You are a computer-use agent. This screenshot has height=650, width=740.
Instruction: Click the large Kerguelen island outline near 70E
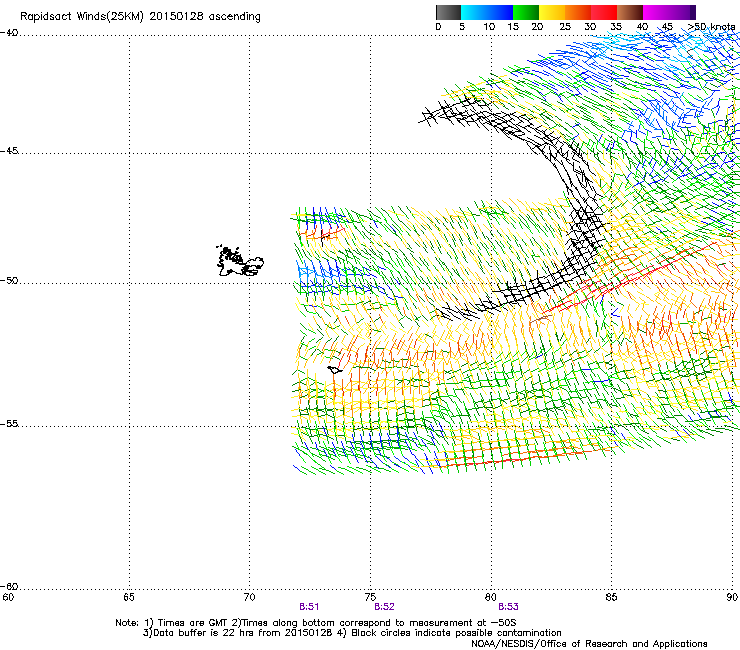pos(240,261)
